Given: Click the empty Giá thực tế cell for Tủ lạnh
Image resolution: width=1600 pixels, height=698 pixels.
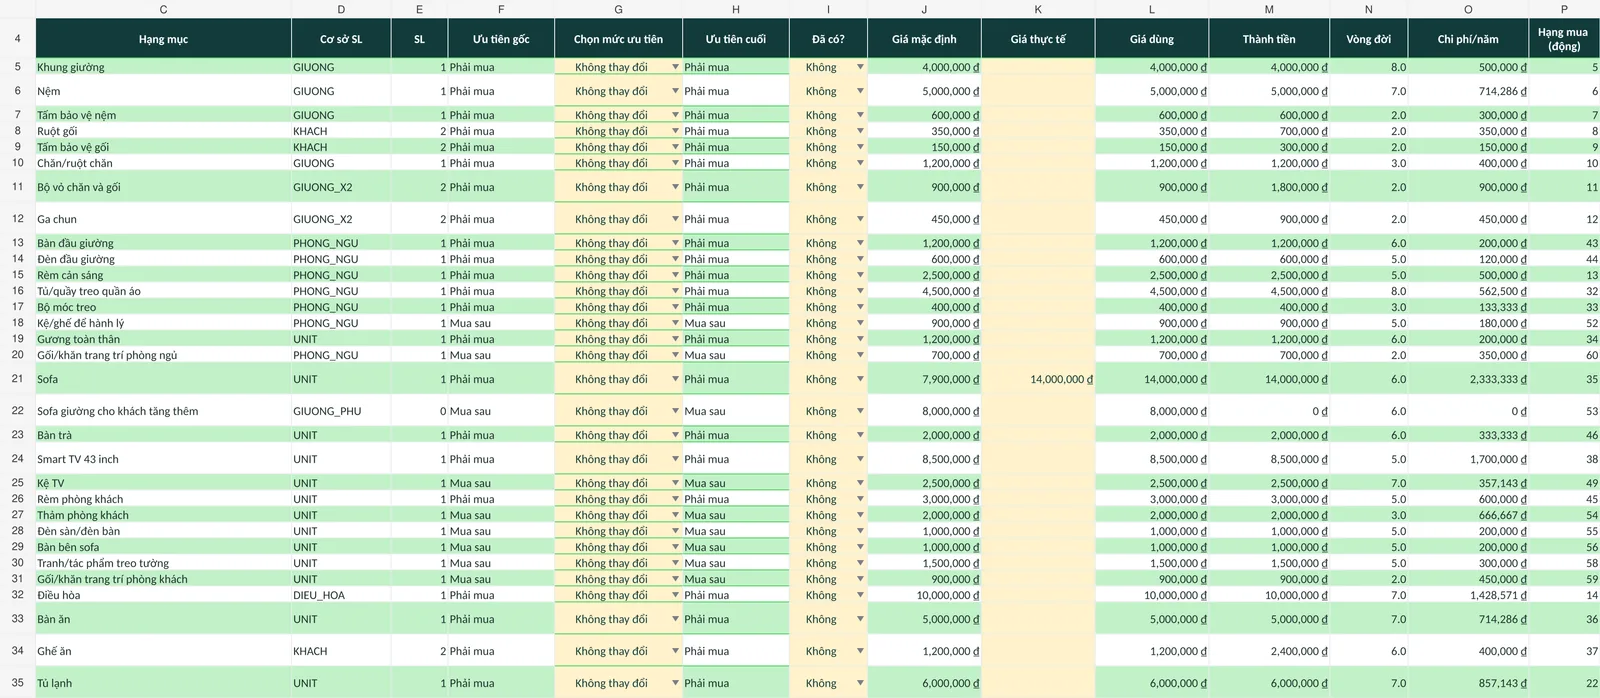Looking at the screenshot, I should click(1038, 683).
